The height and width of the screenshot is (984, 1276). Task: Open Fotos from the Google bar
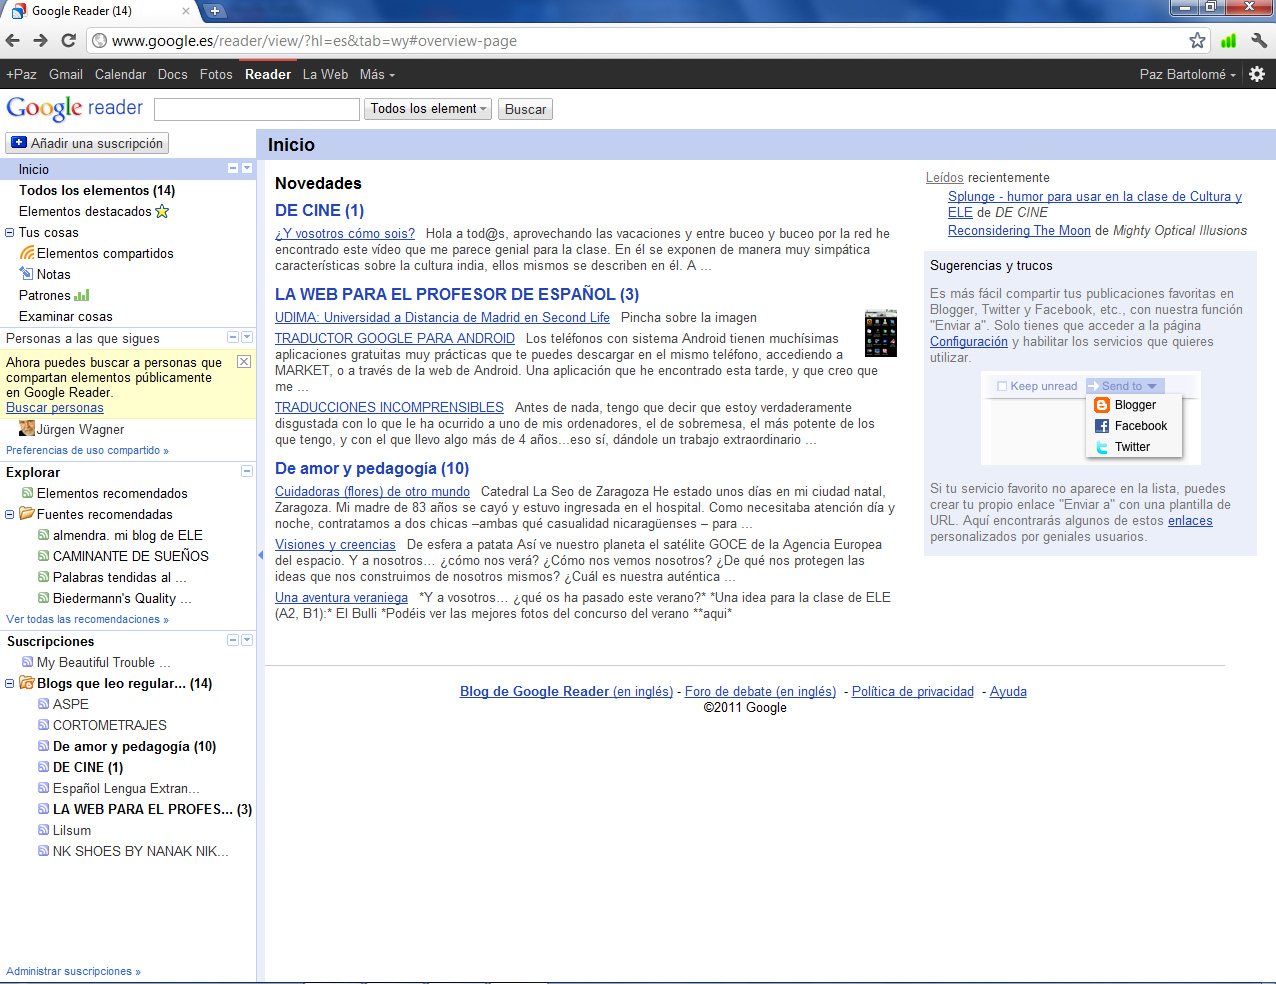pos(216,74)
